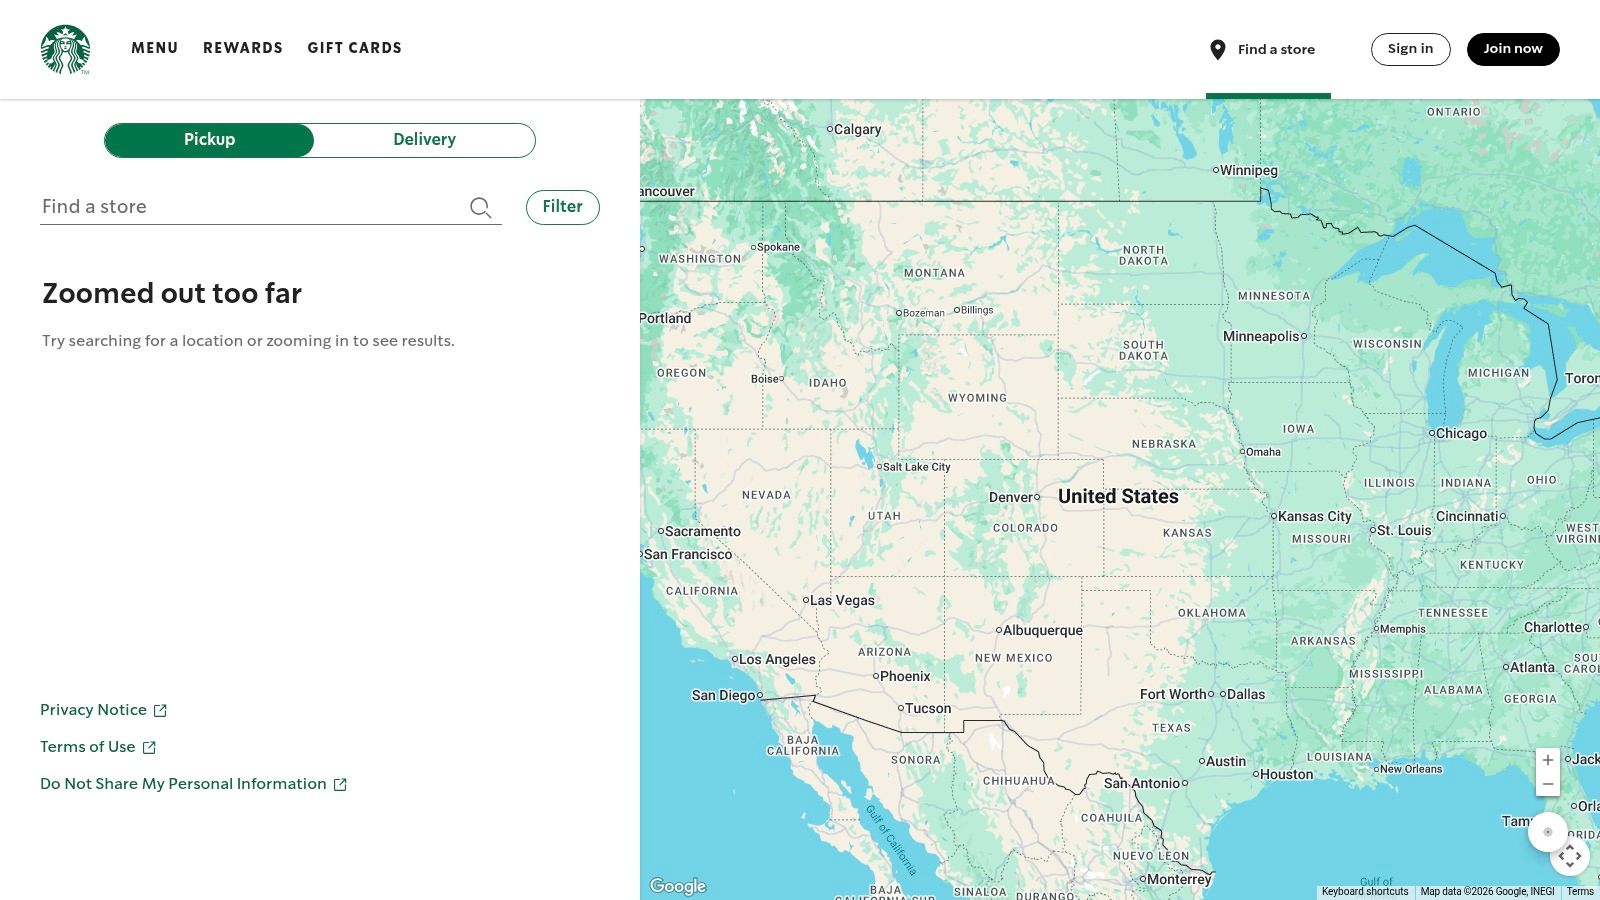Viewport: 1600px width, 900px height.
Task: Click the Starbucks siren logo
Action: click(65, 49)
